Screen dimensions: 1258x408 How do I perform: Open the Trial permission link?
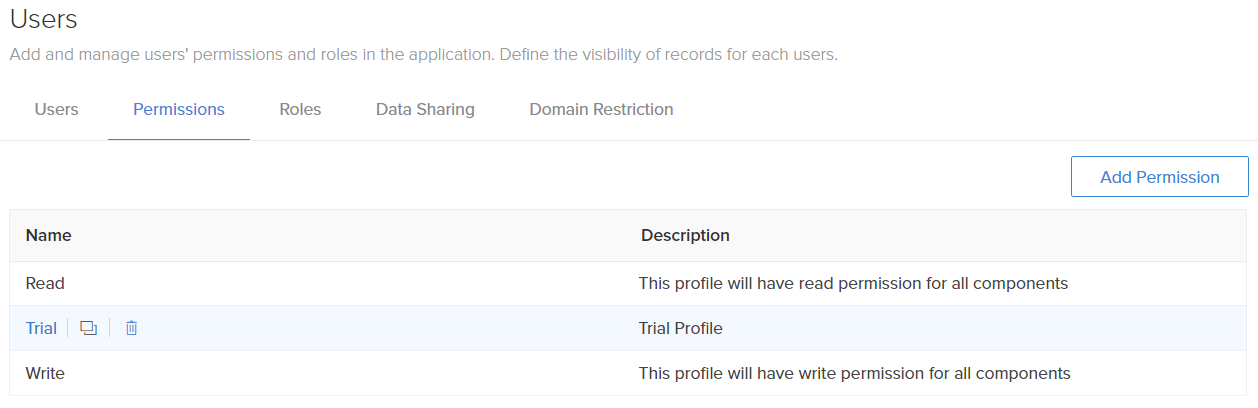point(41,328)
